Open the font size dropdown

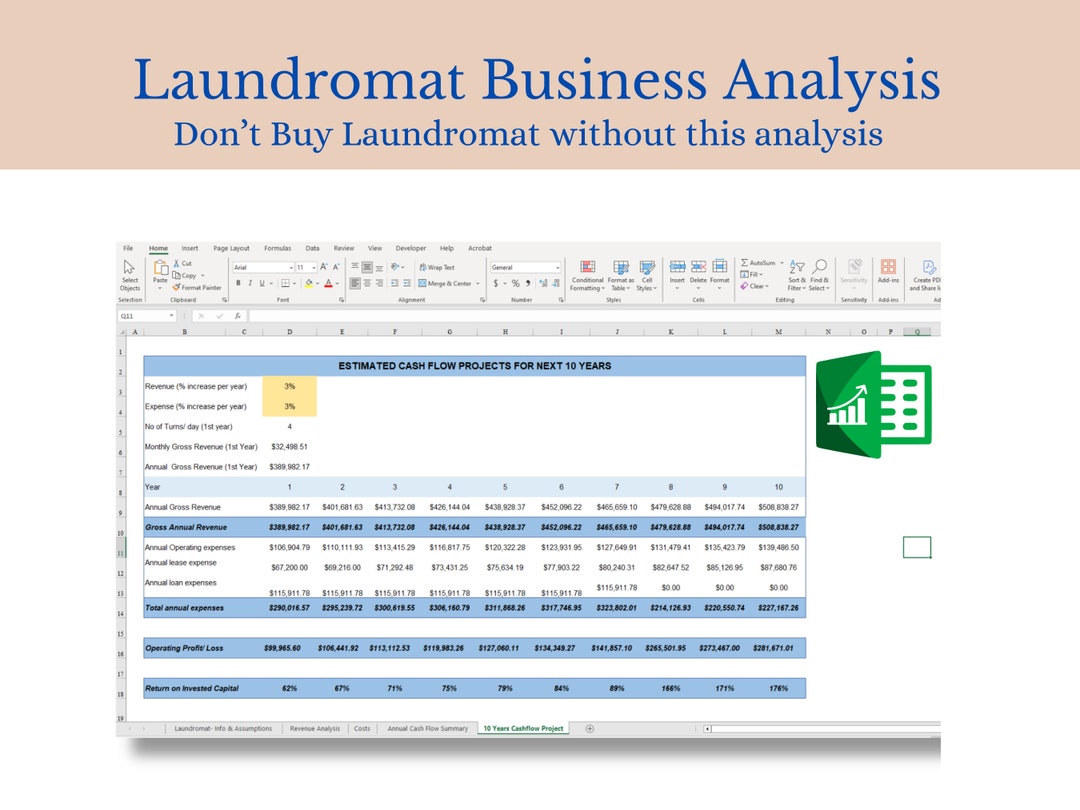pos(314,267)
